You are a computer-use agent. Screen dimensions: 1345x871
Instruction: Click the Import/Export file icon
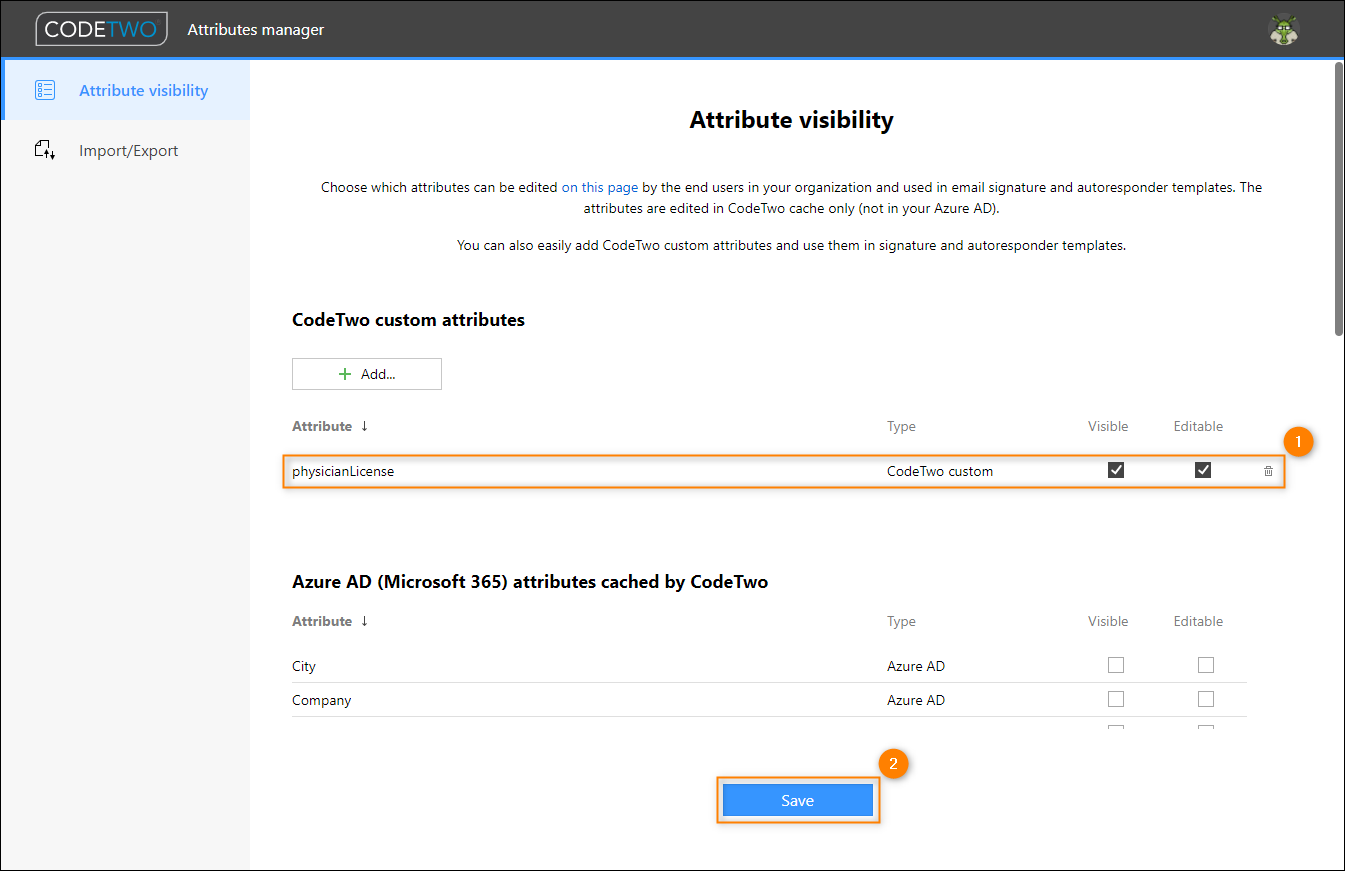coord(45,150)
